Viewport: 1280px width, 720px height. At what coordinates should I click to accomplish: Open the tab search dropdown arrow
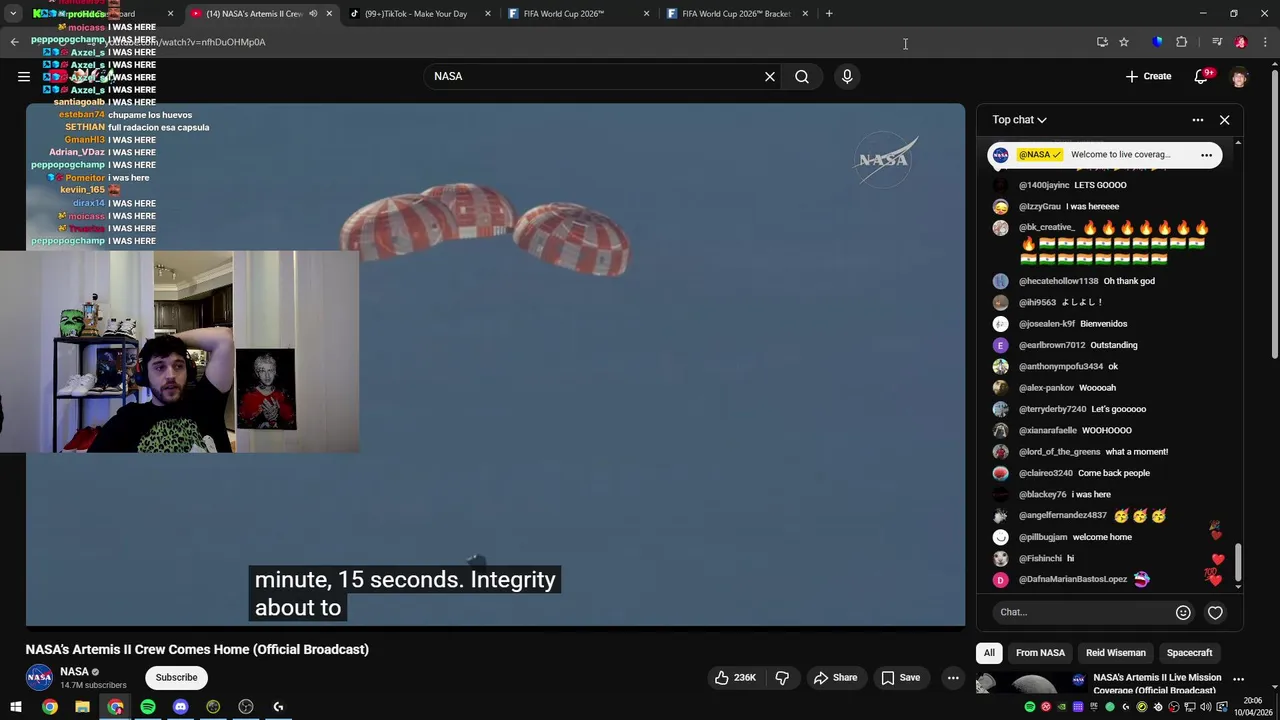coord(13,14)
